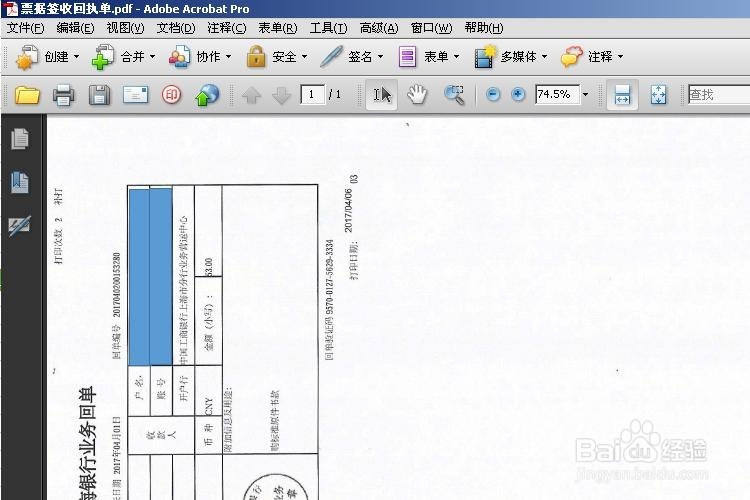The height and width of the screenshot is (500, 750).
Task: Click the 查找 search field
Action: tap(718, 95)
